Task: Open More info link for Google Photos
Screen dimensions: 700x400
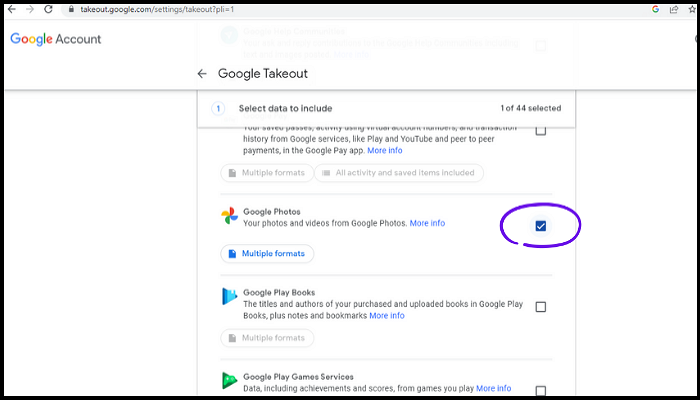Action: (x=427, y=223)
